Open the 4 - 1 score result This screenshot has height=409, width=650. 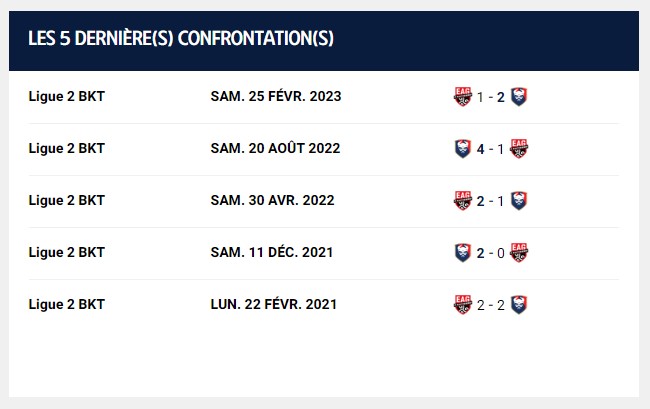coord(491,149)
